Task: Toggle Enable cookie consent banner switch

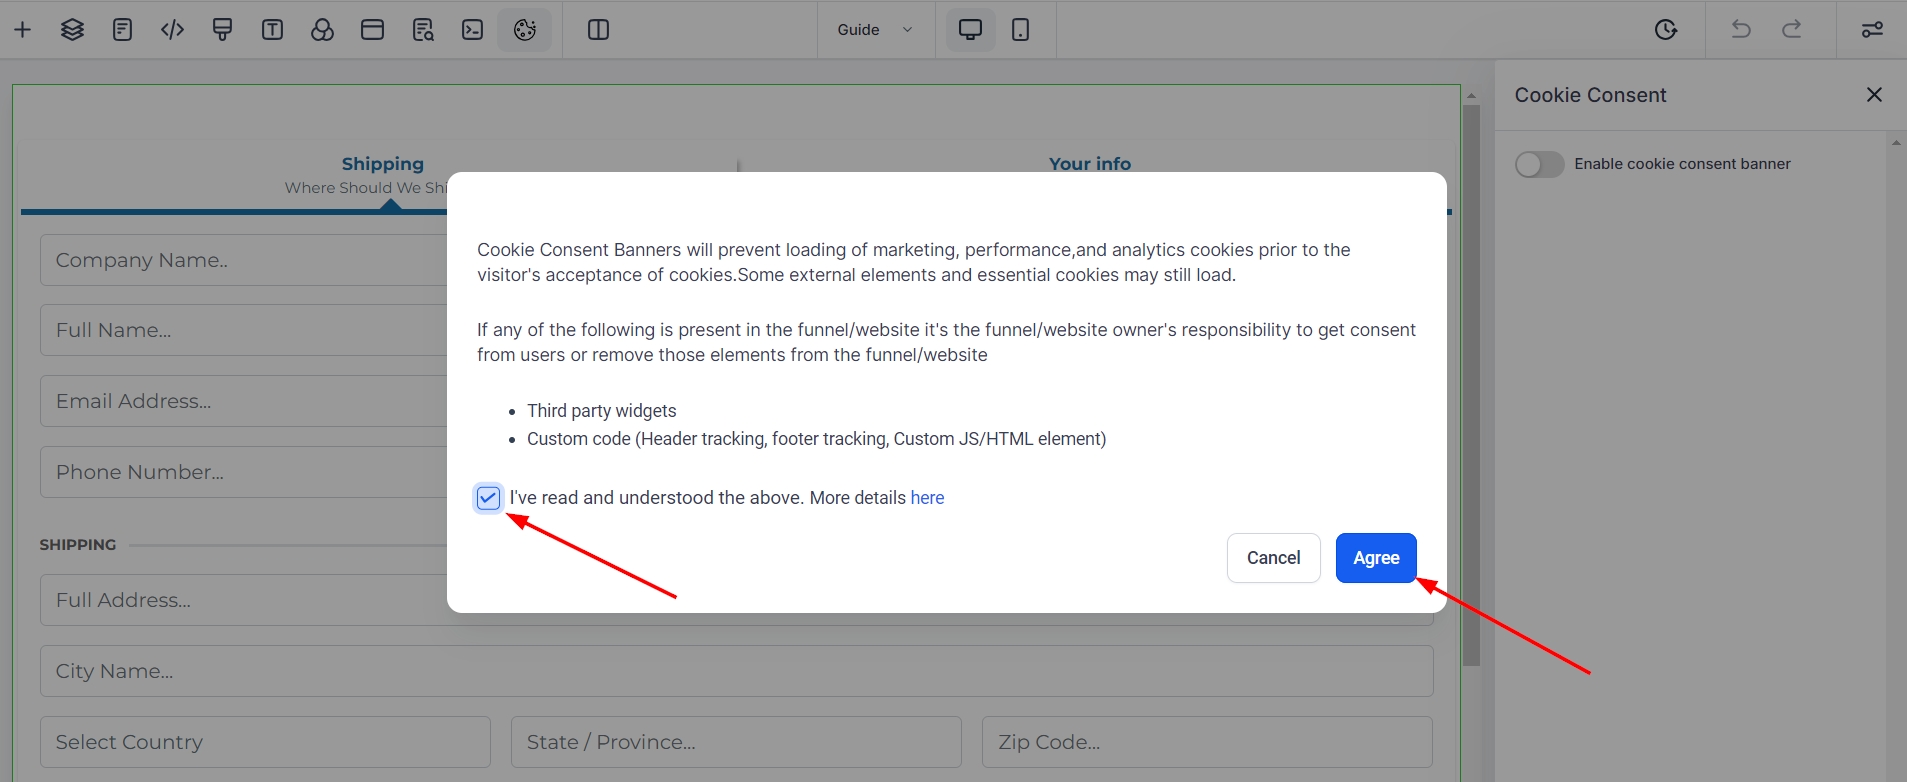Action: pos(1539,164)
